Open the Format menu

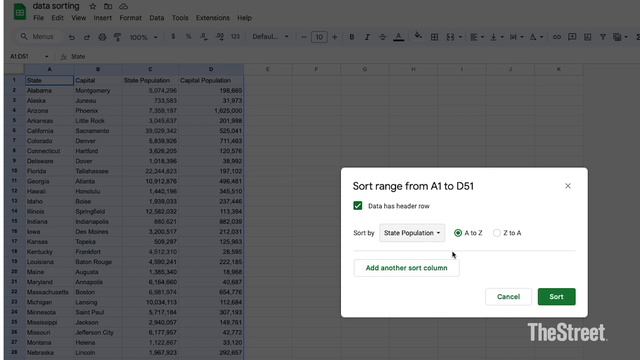point(131,18)
